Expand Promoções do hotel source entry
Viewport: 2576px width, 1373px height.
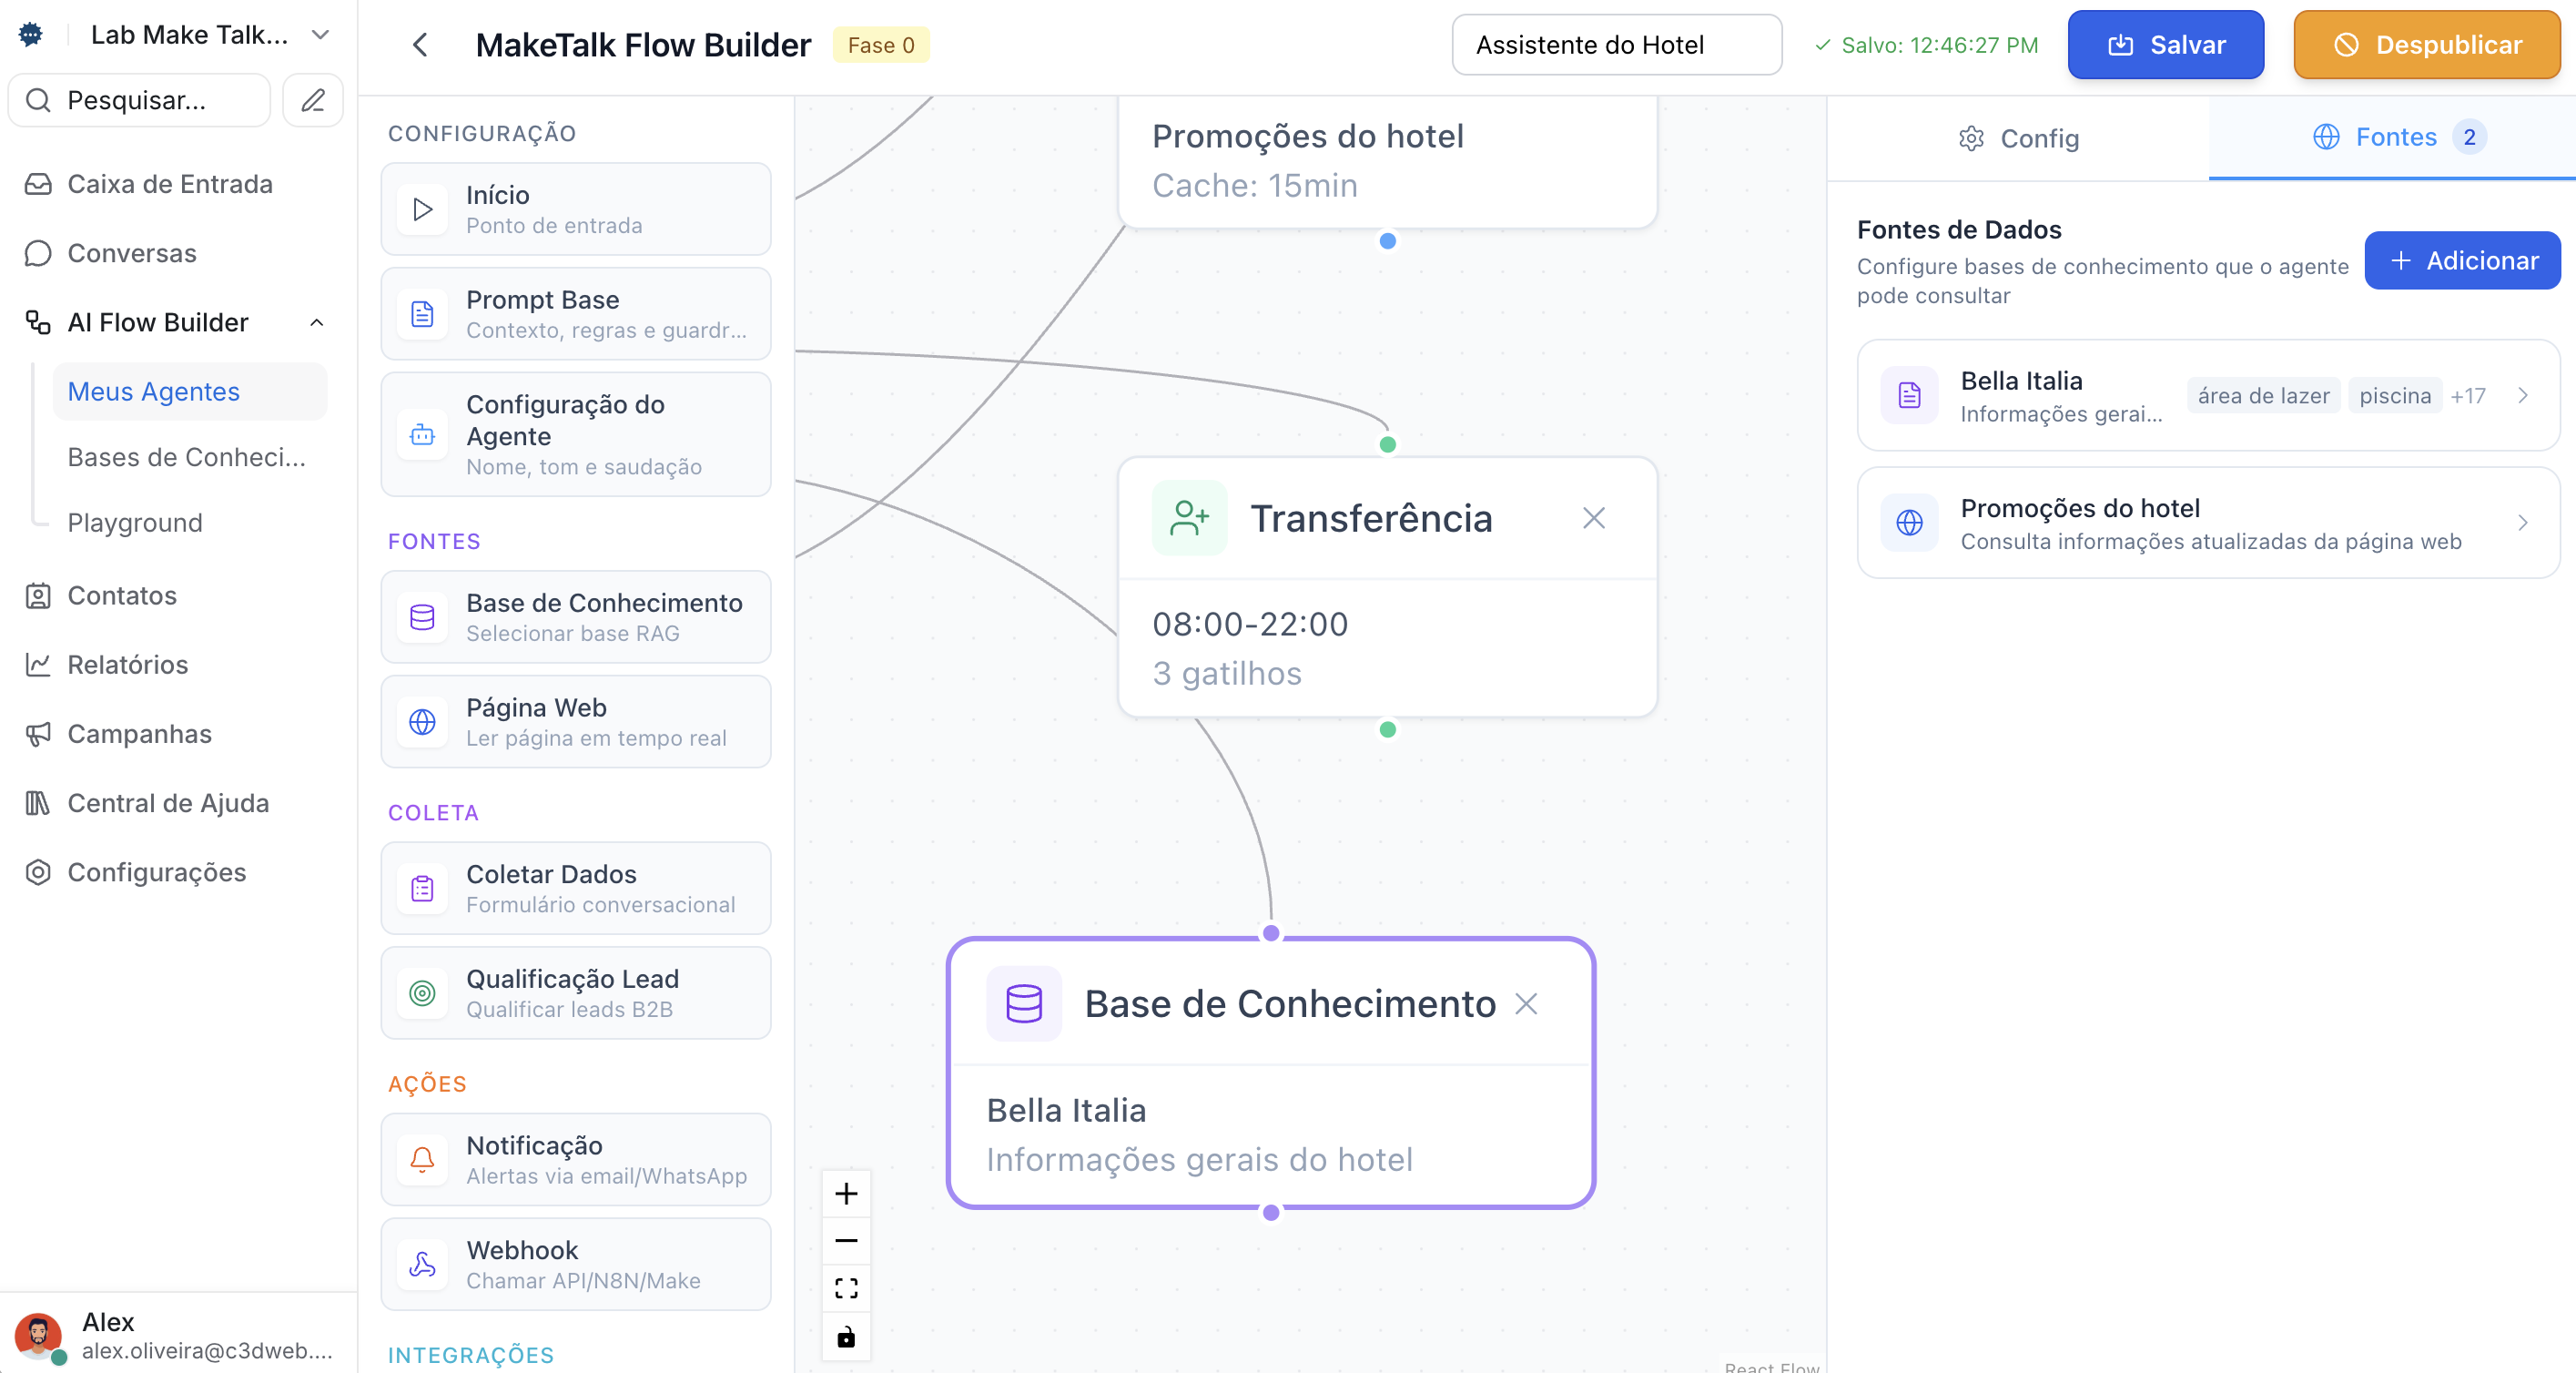click(2522, 523)
